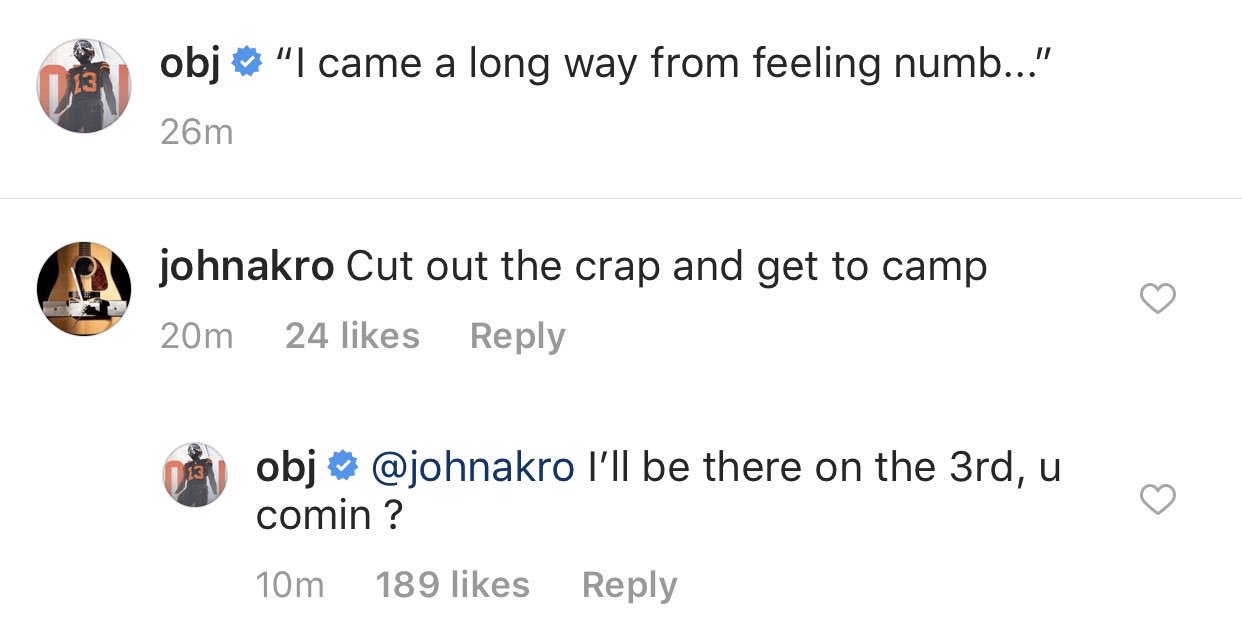Like johnakro's comment with the heart icon
This screenshot has width=1242, height=640.
1158,298
